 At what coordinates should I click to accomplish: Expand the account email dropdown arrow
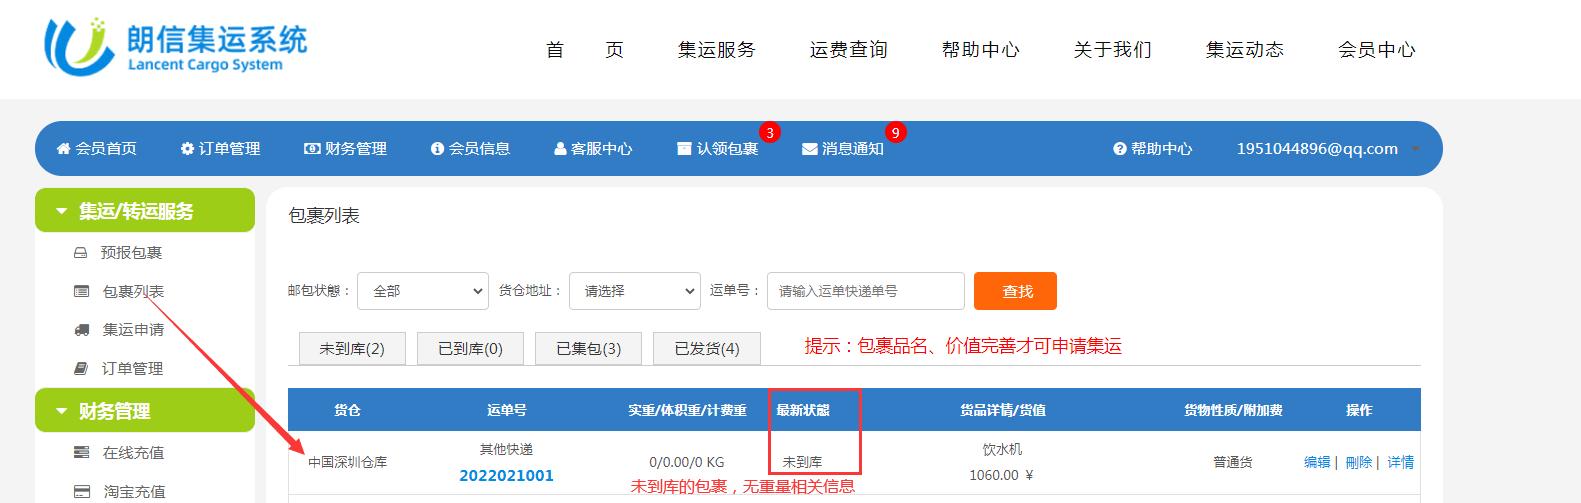coord(1415,149)
